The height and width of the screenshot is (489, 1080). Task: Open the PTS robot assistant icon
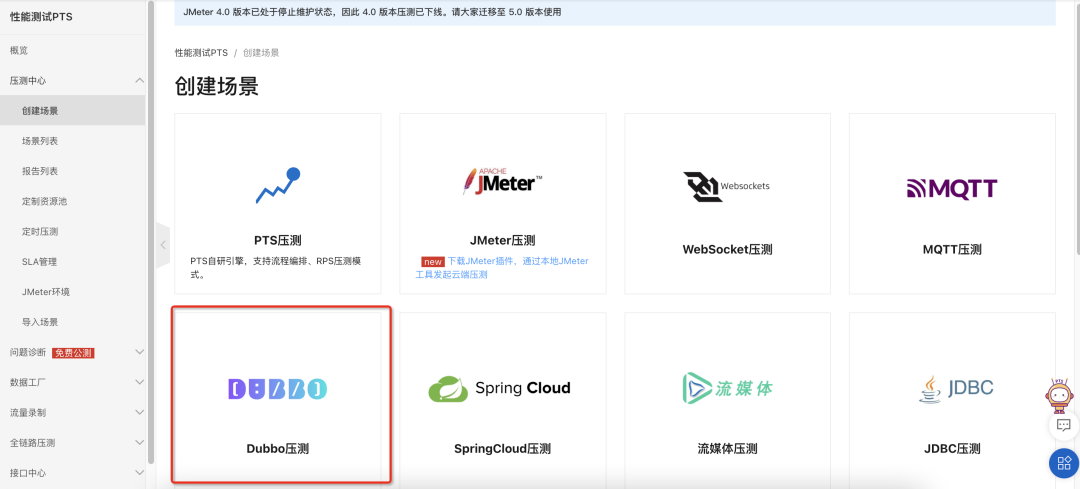1057,395
